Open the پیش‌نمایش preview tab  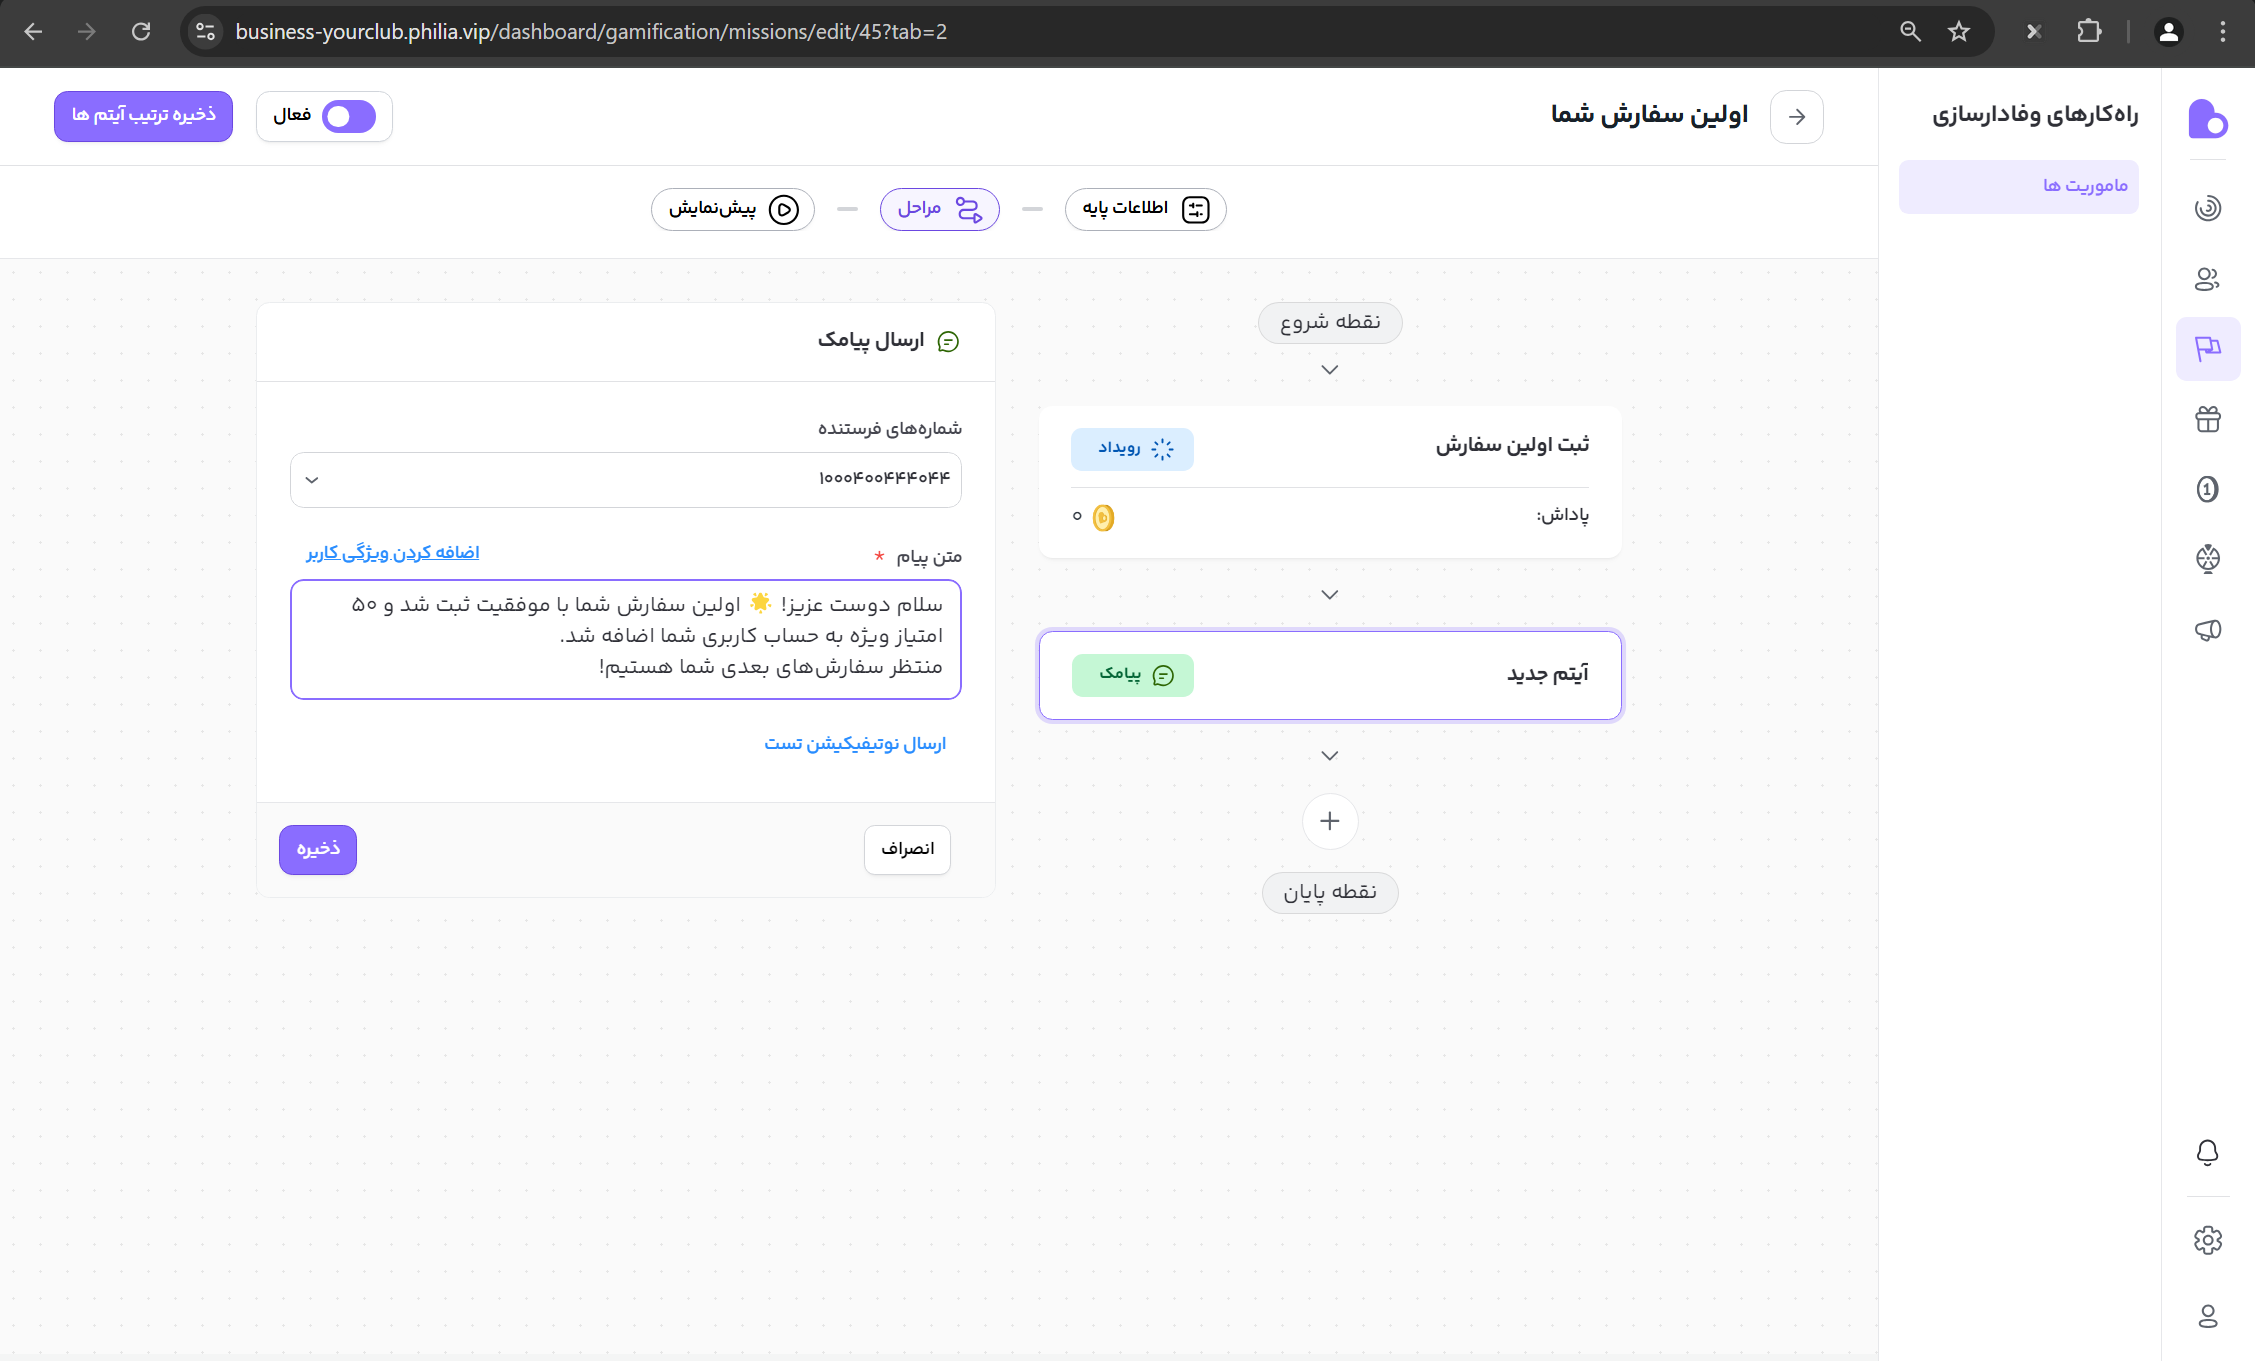pos(732,209)
